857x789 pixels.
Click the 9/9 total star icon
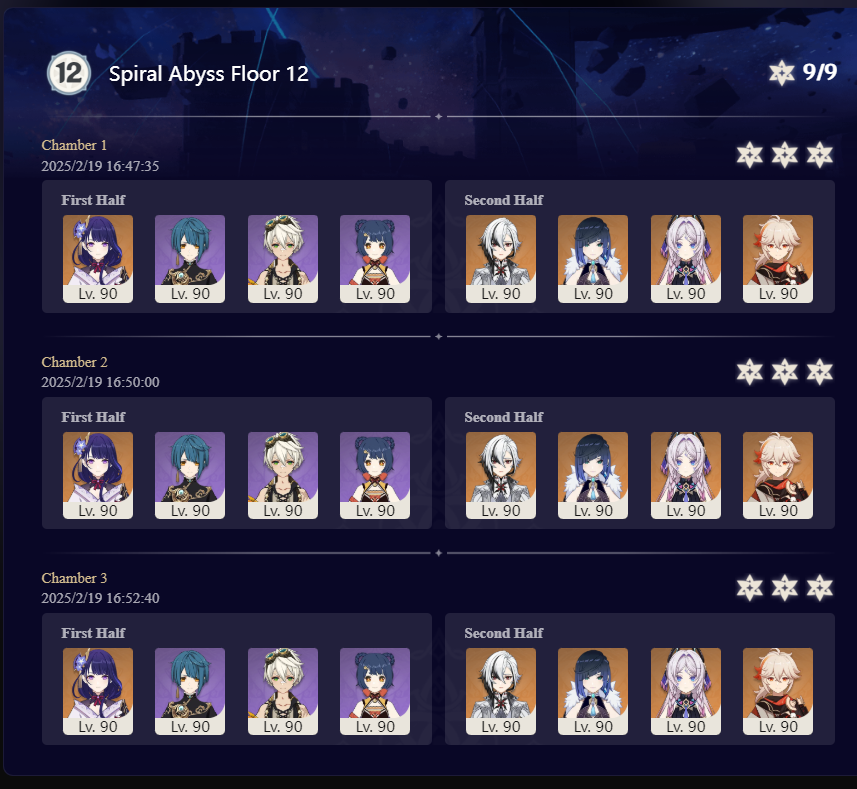click(782, 73)
